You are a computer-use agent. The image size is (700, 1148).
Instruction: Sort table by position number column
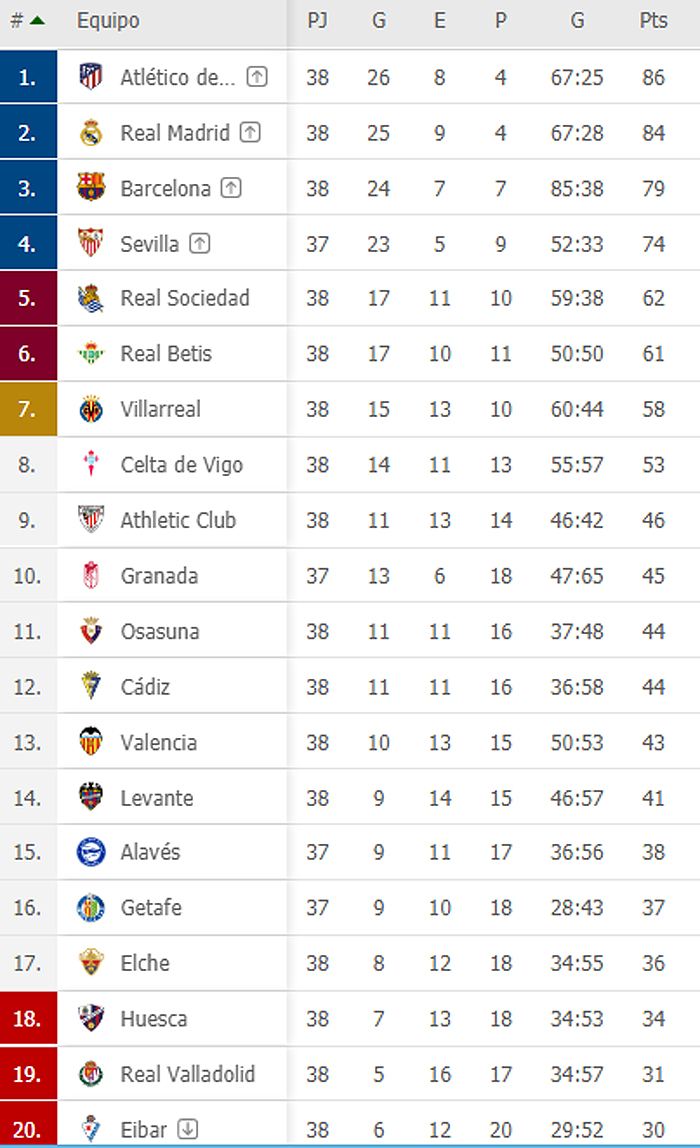[x=26, y=20]
